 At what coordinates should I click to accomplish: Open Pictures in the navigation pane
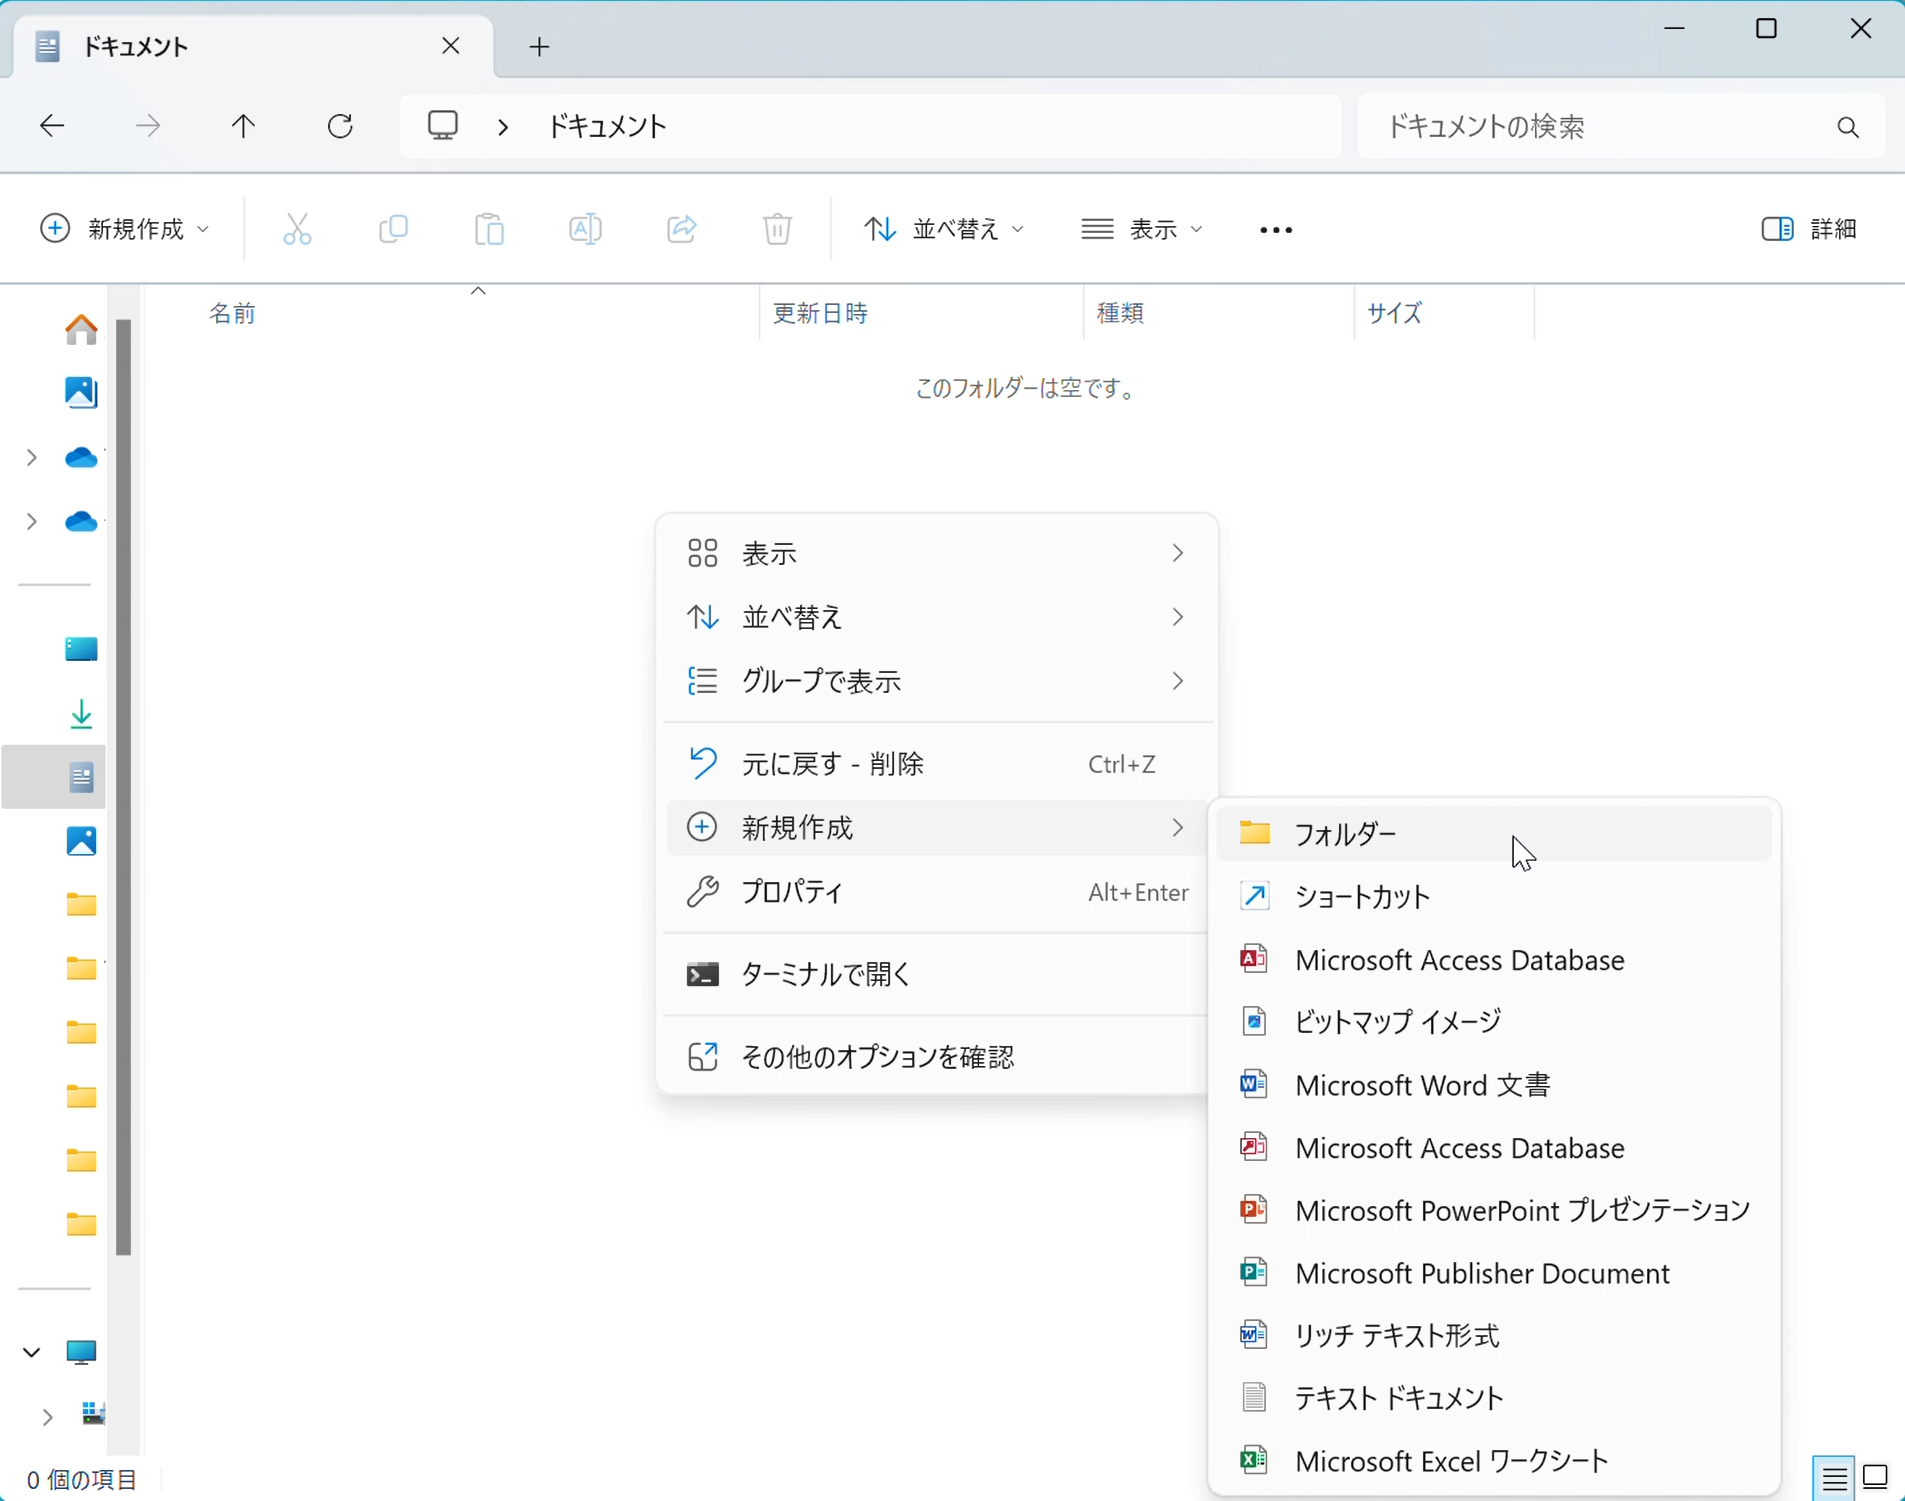[x=81, y=841]
